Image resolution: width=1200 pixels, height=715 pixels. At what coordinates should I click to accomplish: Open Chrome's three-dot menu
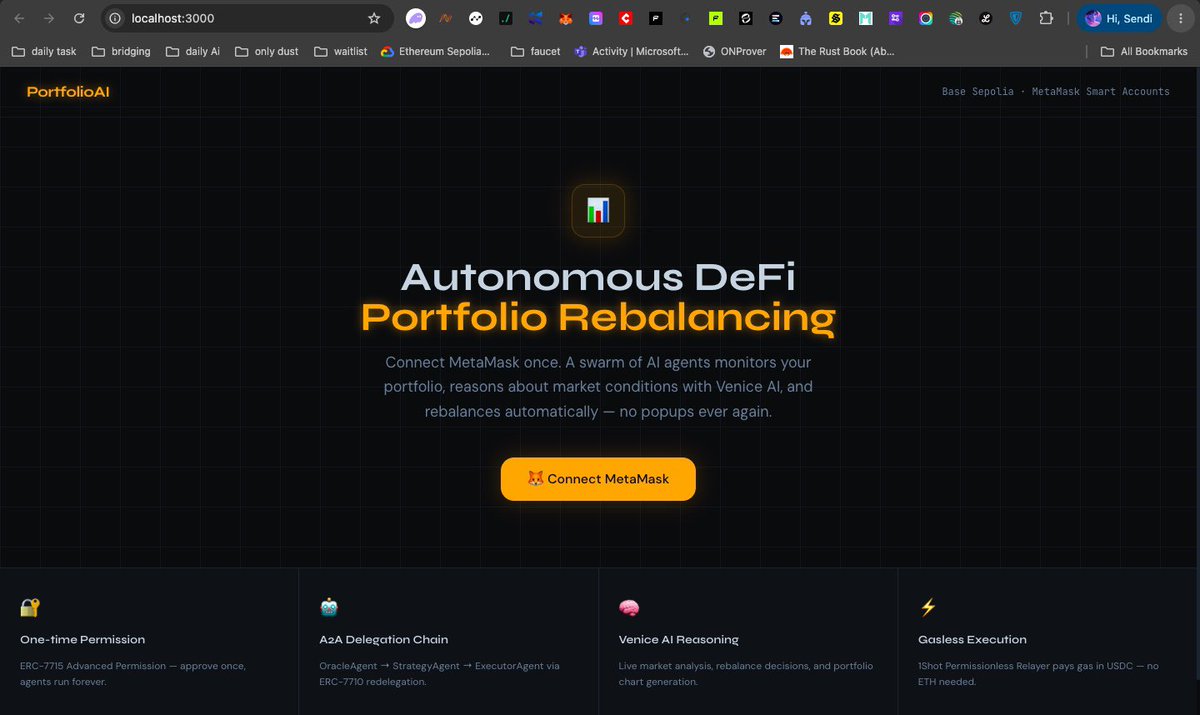coord(1181,18)
